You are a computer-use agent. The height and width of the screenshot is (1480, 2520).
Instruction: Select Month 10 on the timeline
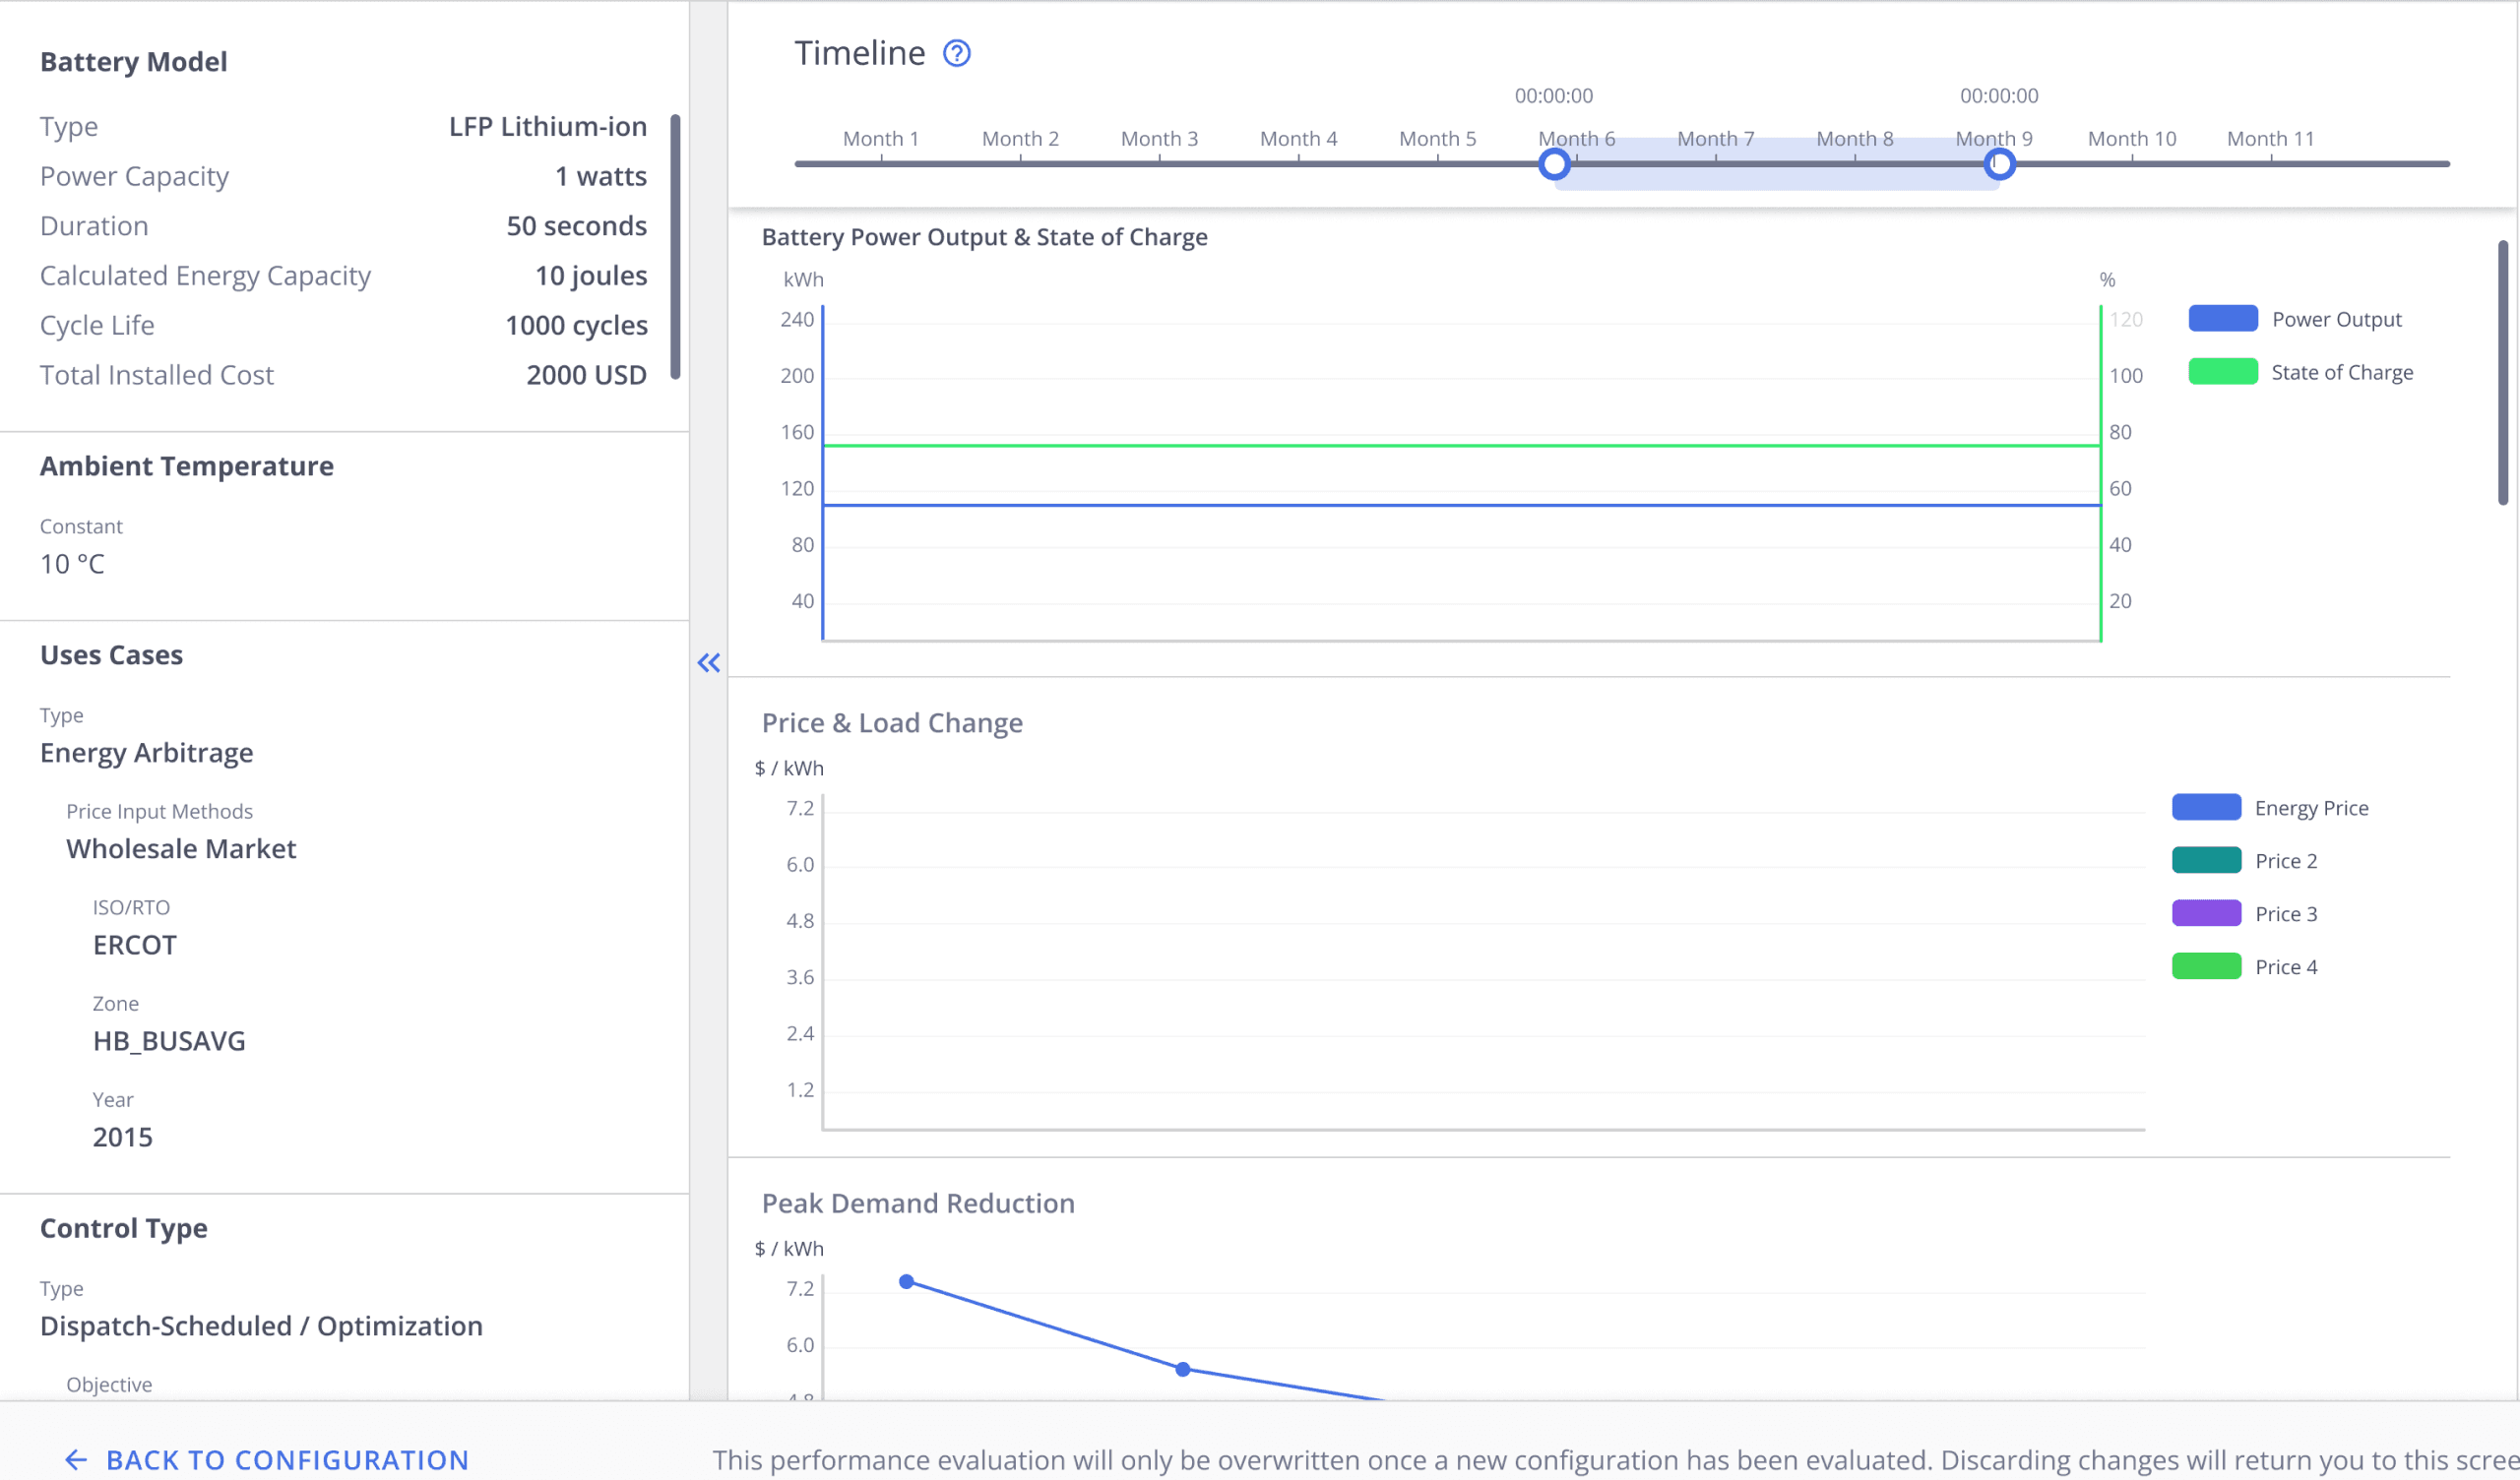coord(2132,139)
